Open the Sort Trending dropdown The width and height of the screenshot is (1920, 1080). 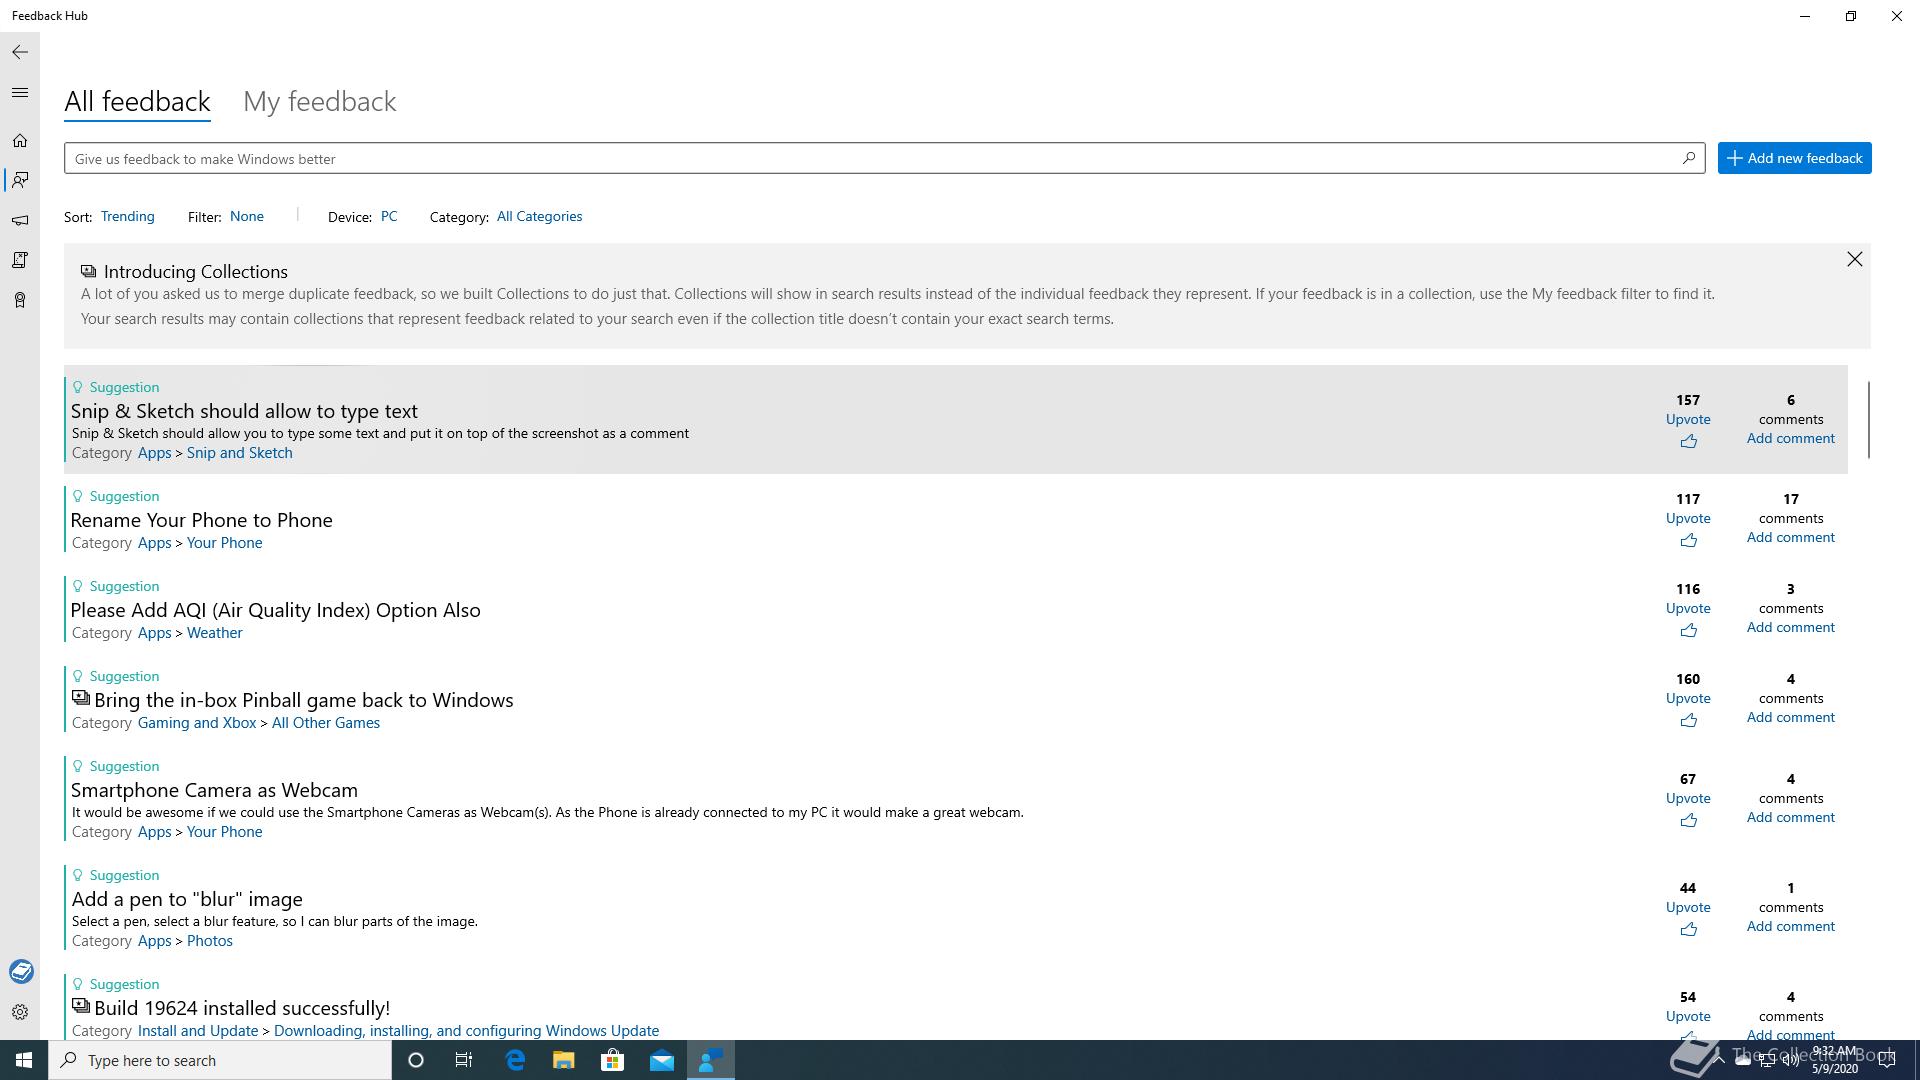point(127,216)
